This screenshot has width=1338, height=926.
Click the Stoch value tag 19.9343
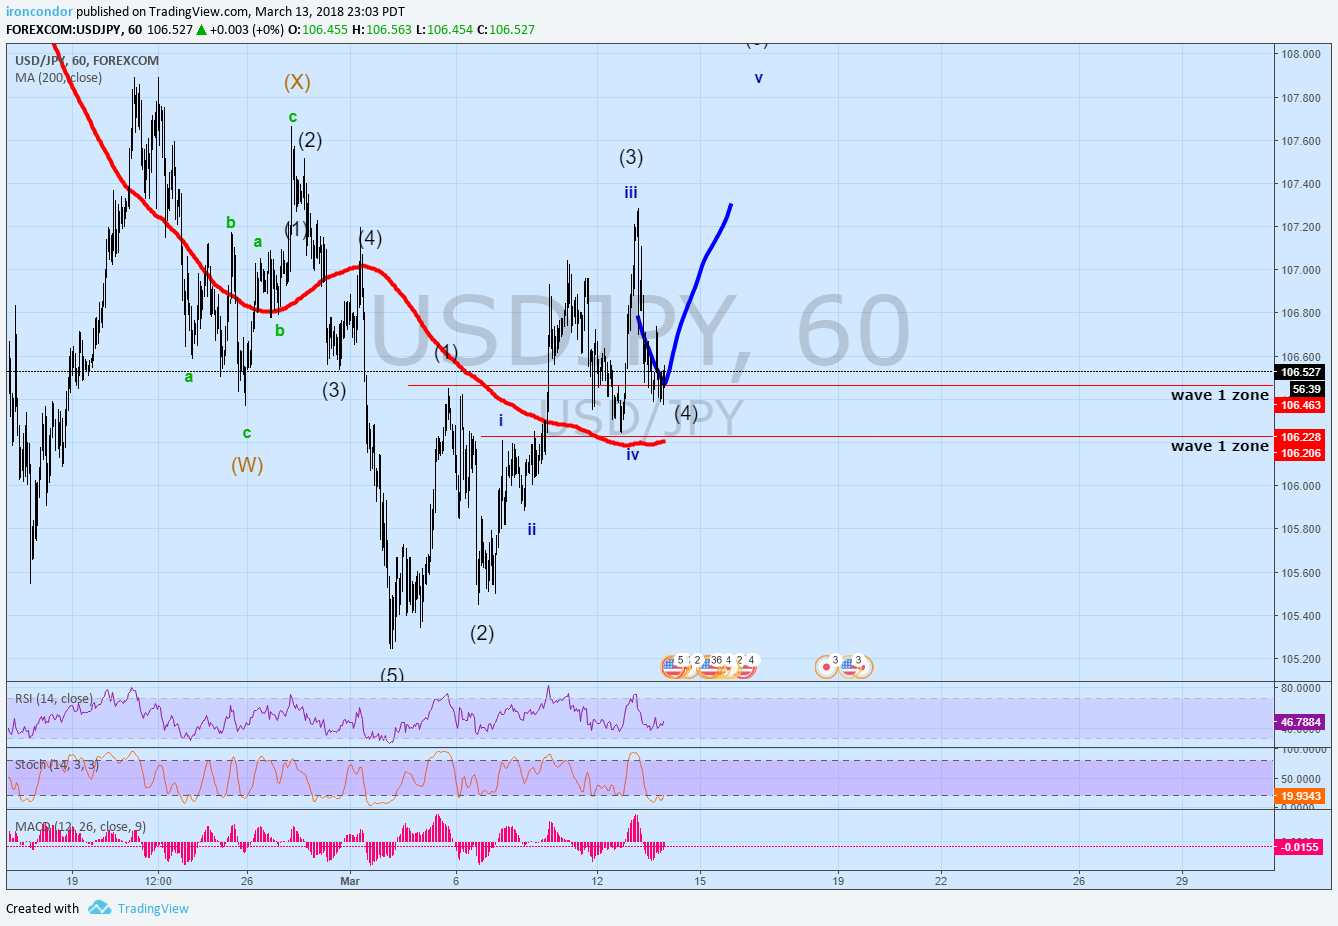[x=1301, y=797]
